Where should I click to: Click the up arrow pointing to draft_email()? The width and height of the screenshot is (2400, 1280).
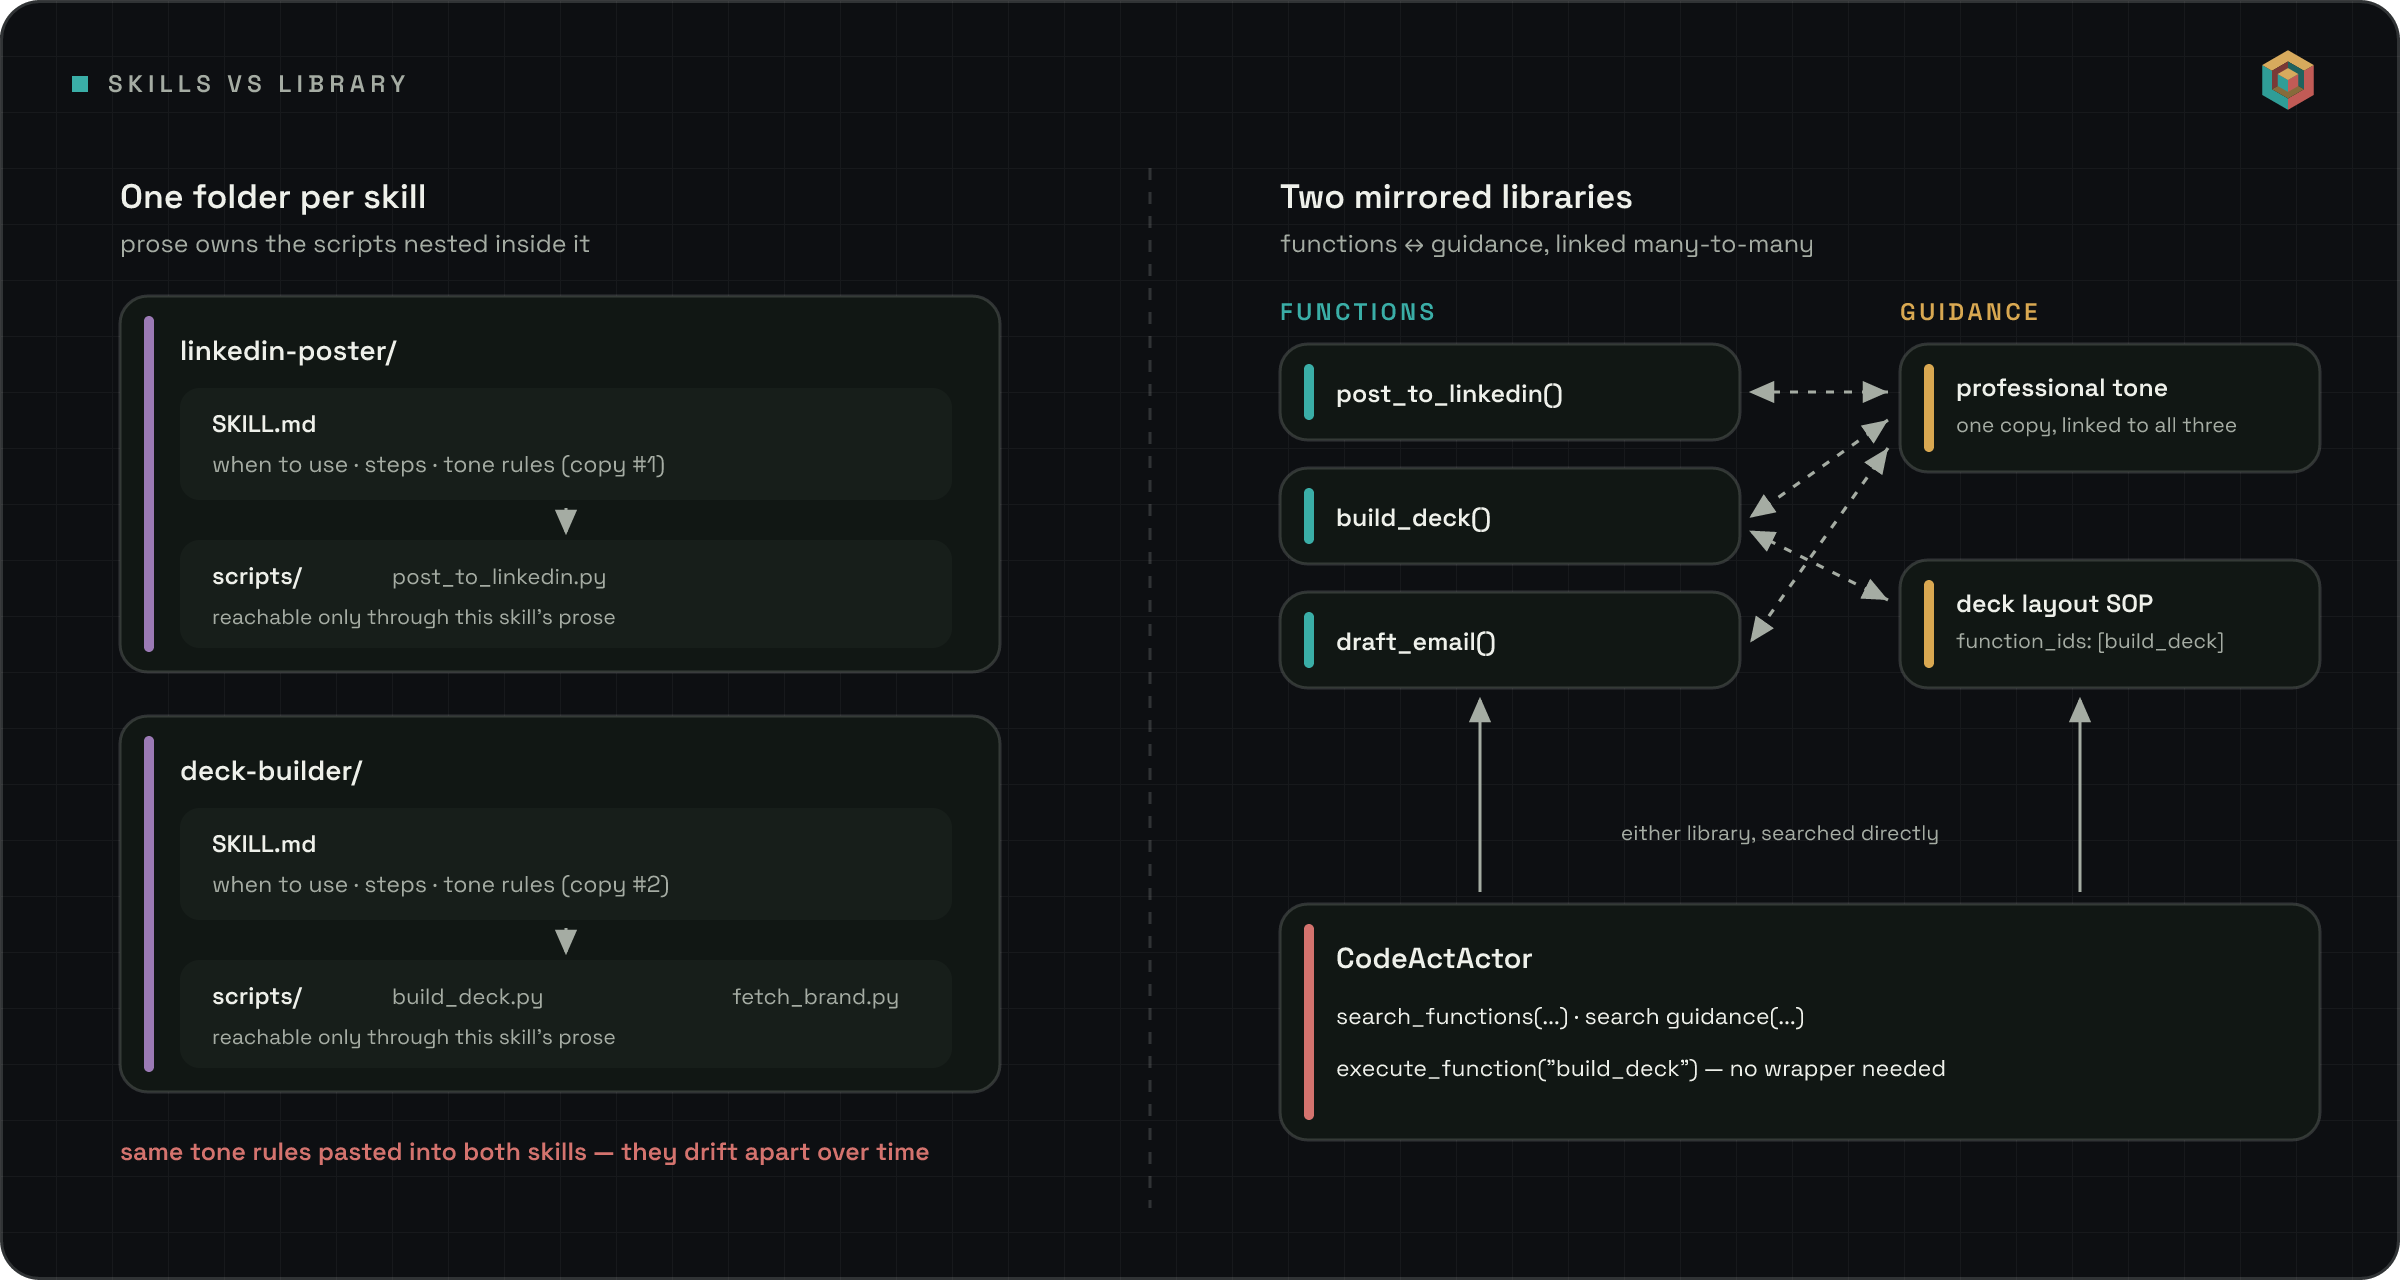click(x=1480, y=795)
